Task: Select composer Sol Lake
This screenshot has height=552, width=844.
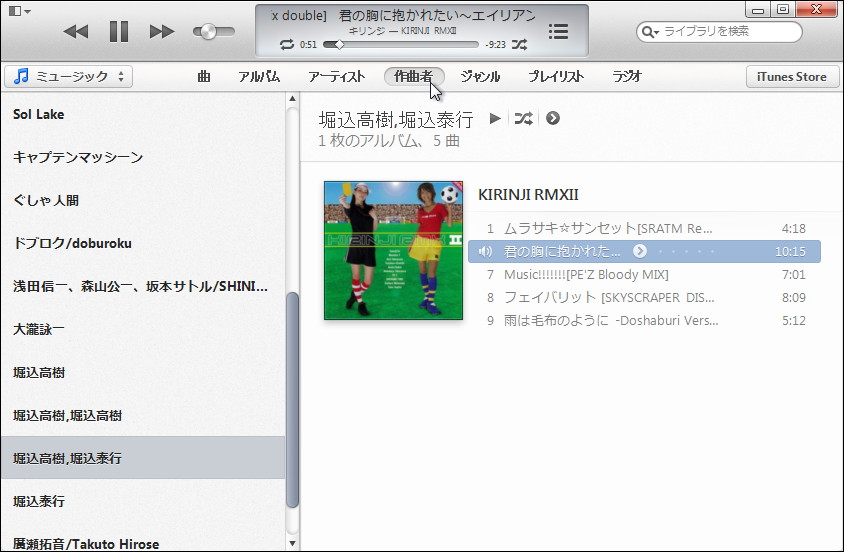Action: click(x=143, y=114)
